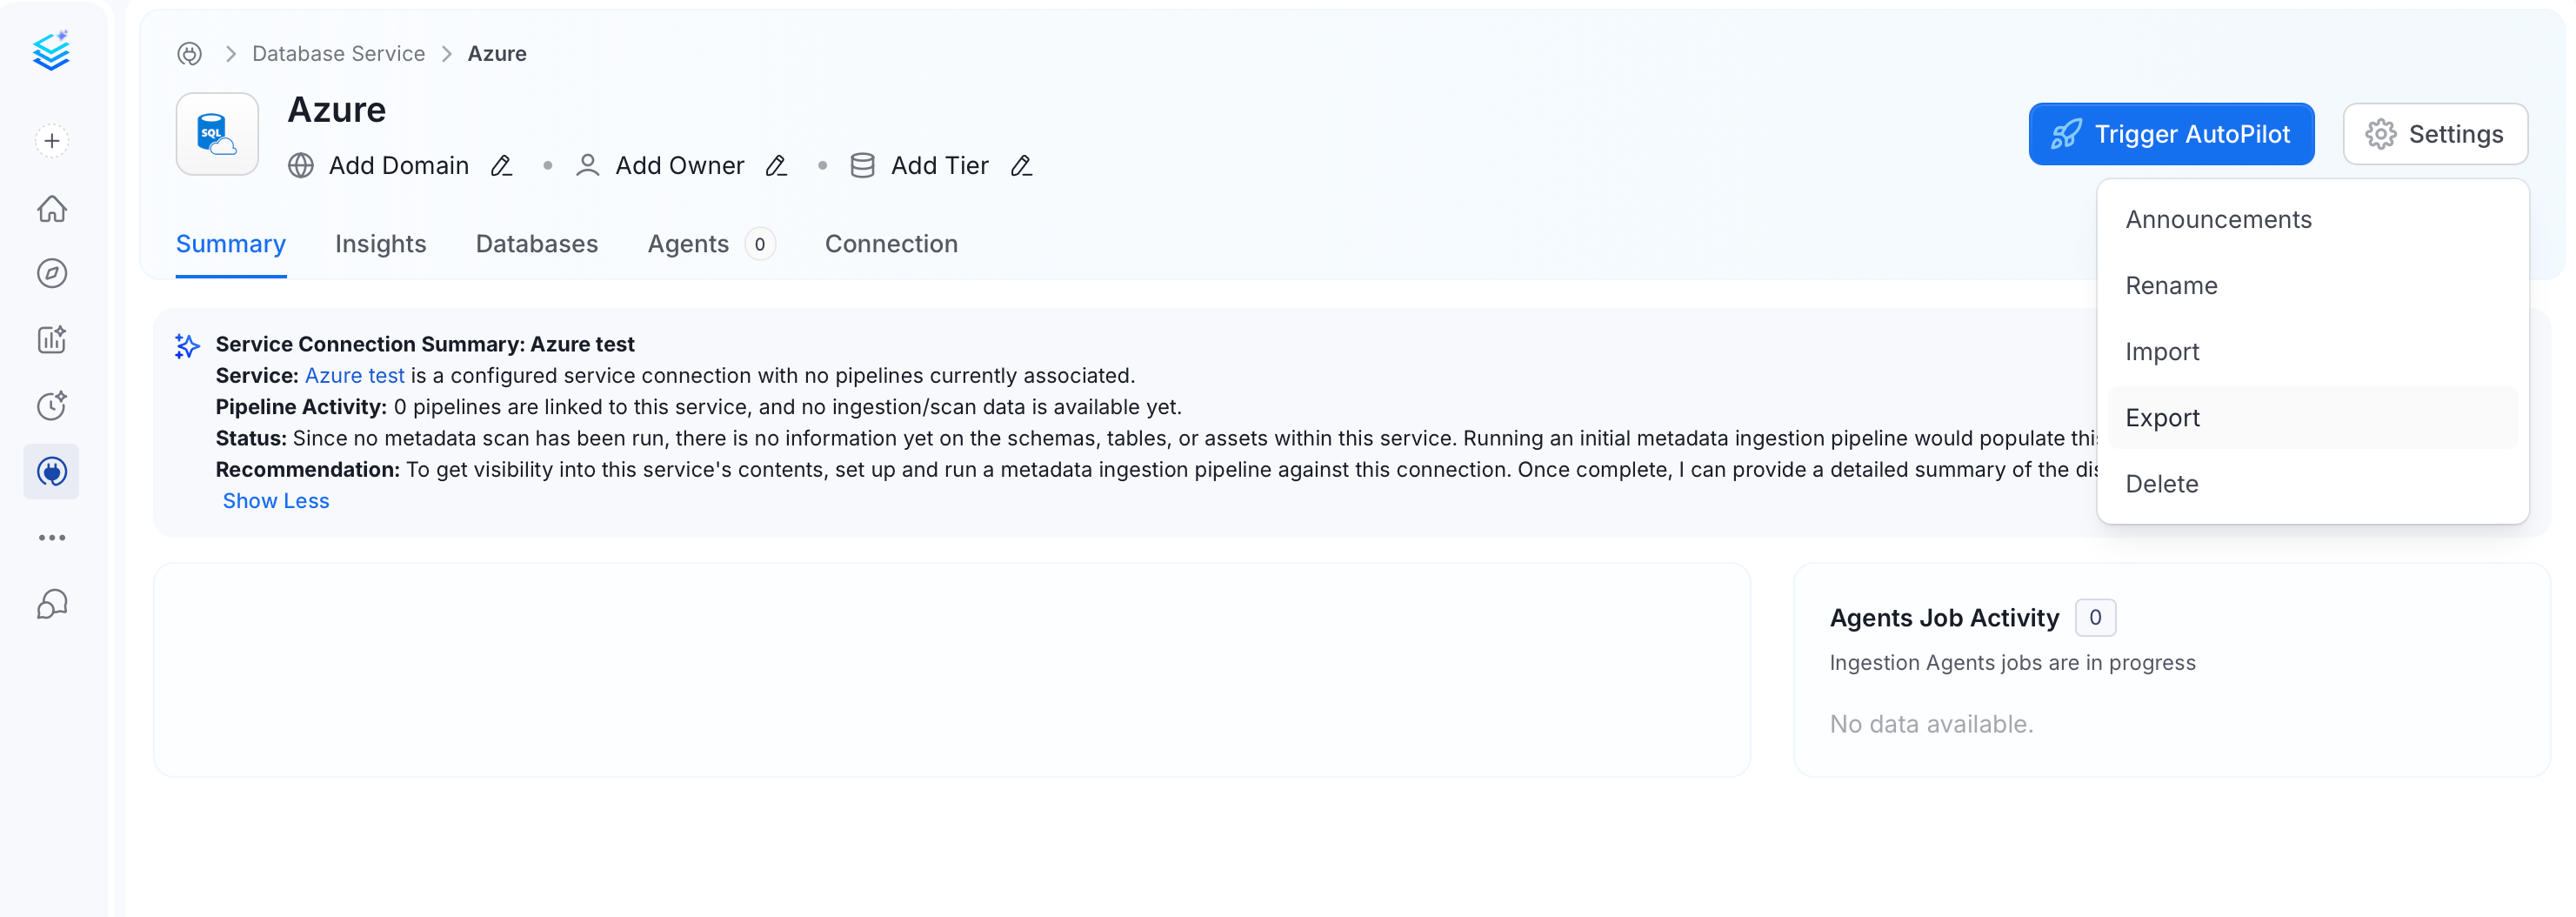Viewport: 2576px width, 917px height.
Task: Open the Database Service breadcrumb link
Action: (338, 53)
